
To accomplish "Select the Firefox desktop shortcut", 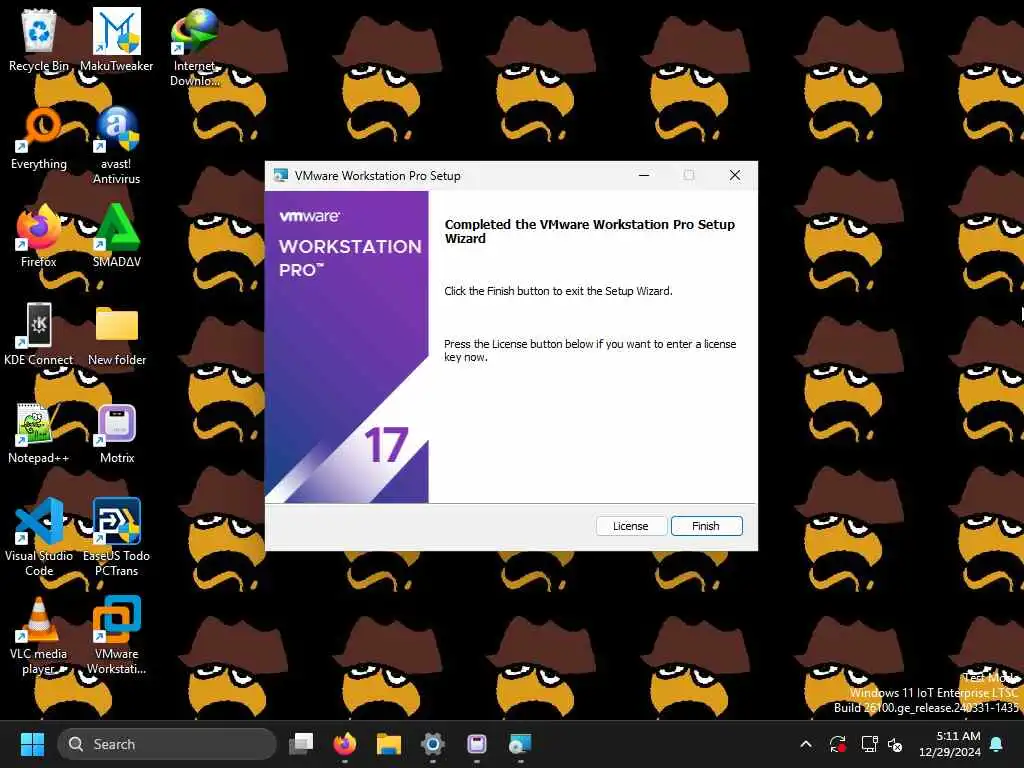I will pos(39,236).
